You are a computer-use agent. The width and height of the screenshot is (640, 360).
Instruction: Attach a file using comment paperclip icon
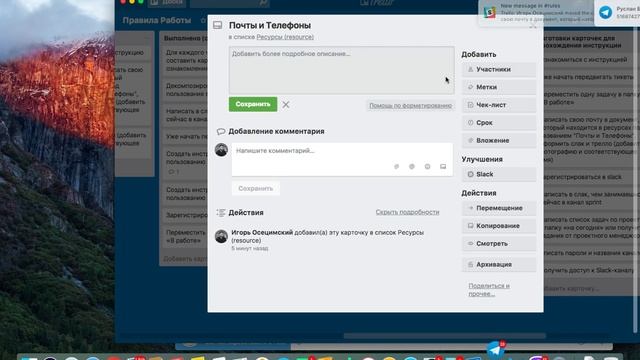(x=396, y=167)
